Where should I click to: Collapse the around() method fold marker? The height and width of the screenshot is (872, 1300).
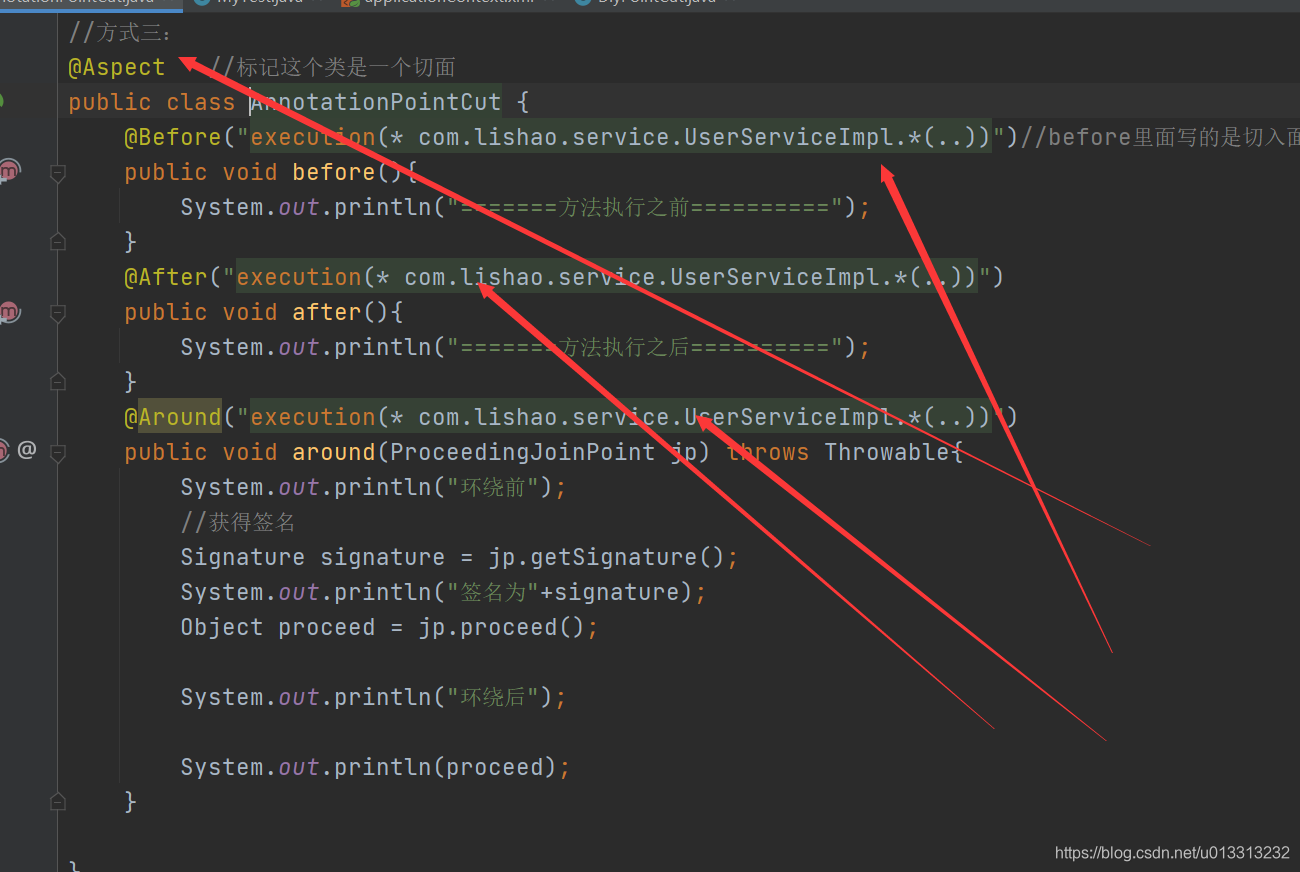pos(57,453)
